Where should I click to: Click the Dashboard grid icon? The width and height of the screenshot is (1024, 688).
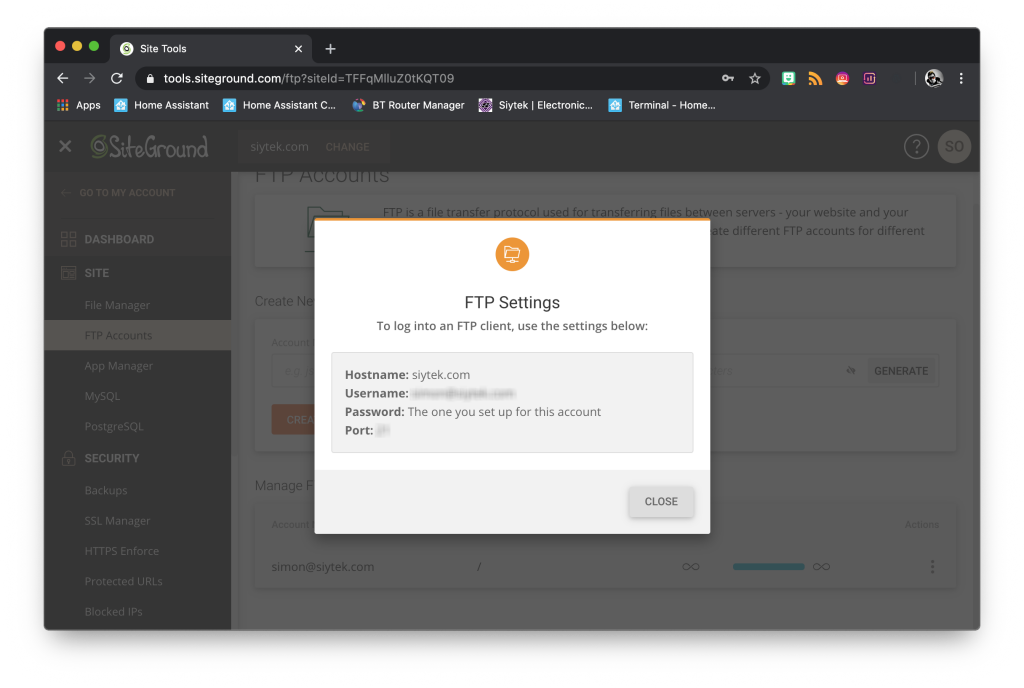pyautogui.click(x=69, y=240)
